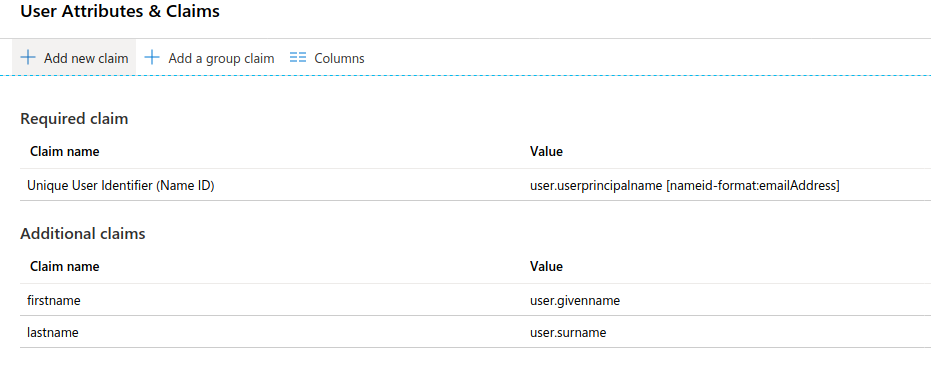
Task: Click the User Attributes & Claims title
Action: [x=120, y=11]
